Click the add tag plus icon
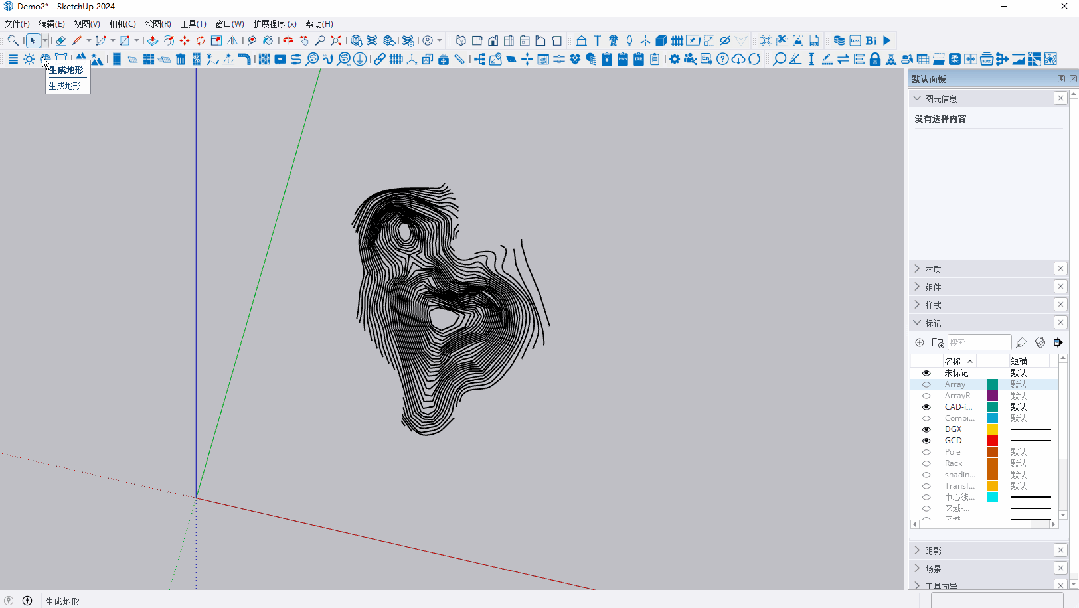1079x608 pixels. click(x=920, y=343)
